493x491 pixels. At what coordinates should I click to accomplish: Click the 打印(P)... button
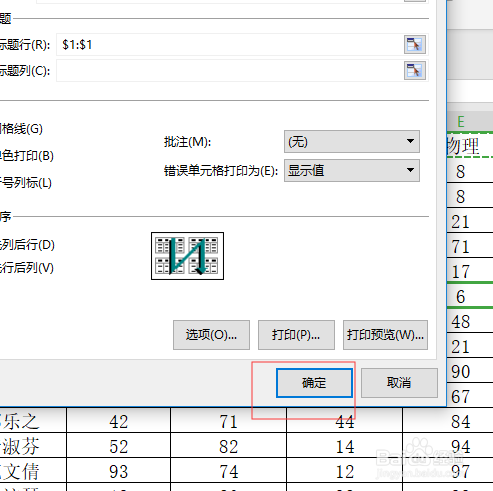[296, 335]
